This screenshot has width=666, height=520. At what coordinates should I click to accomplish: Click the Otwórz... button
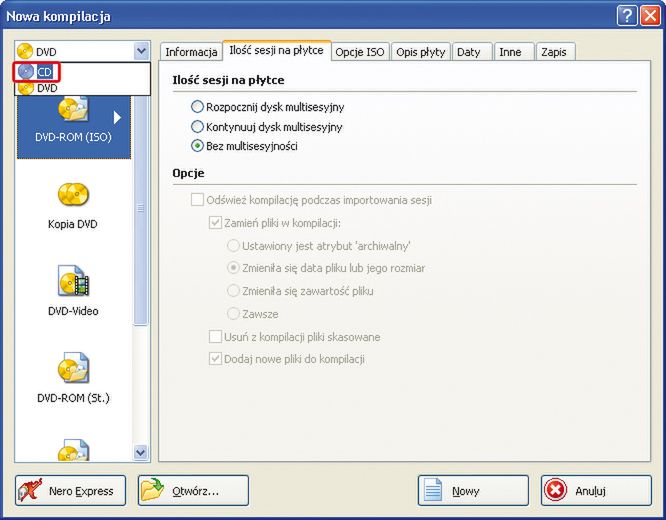(x=193, y=491)
